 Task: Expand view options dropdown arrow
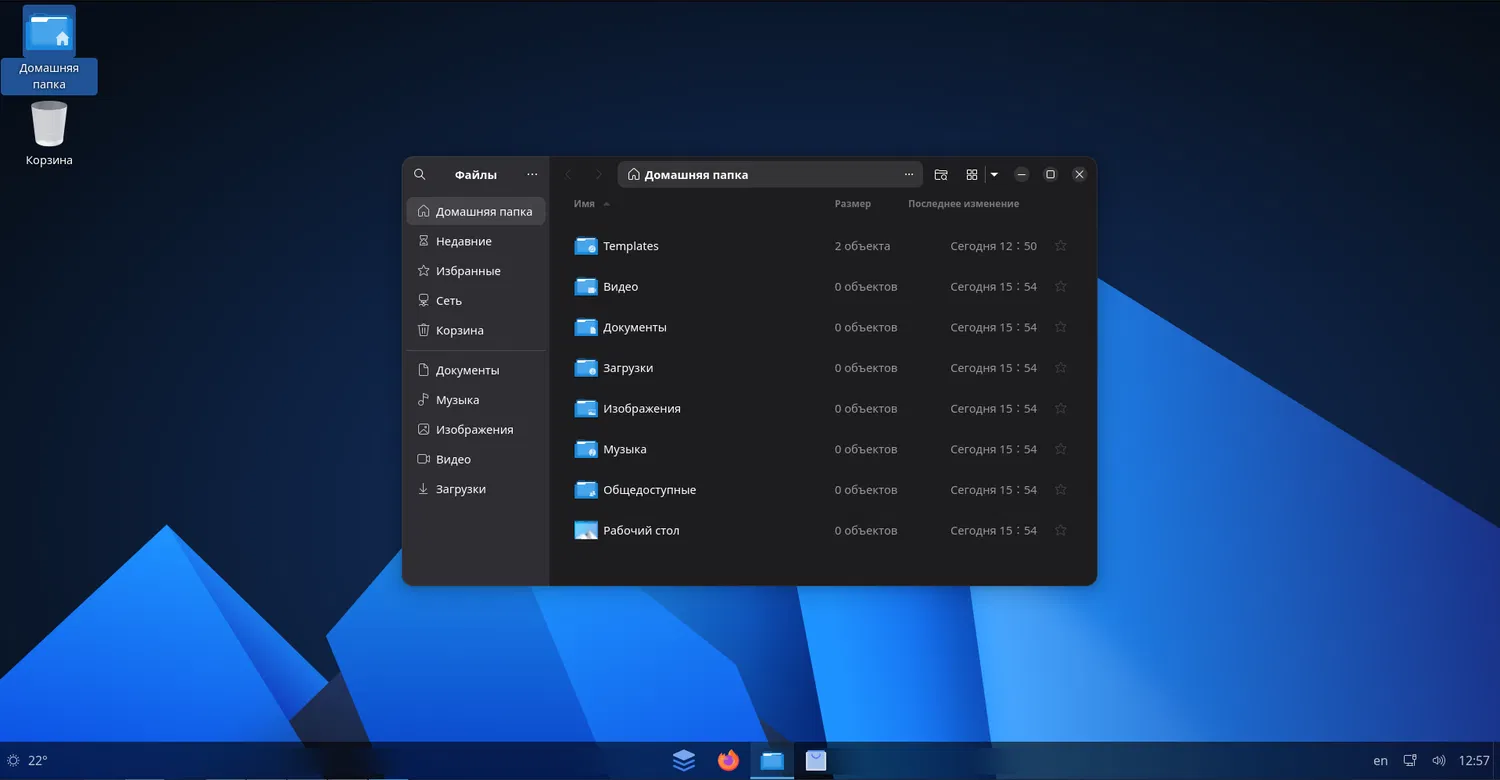tap(994, 174)
